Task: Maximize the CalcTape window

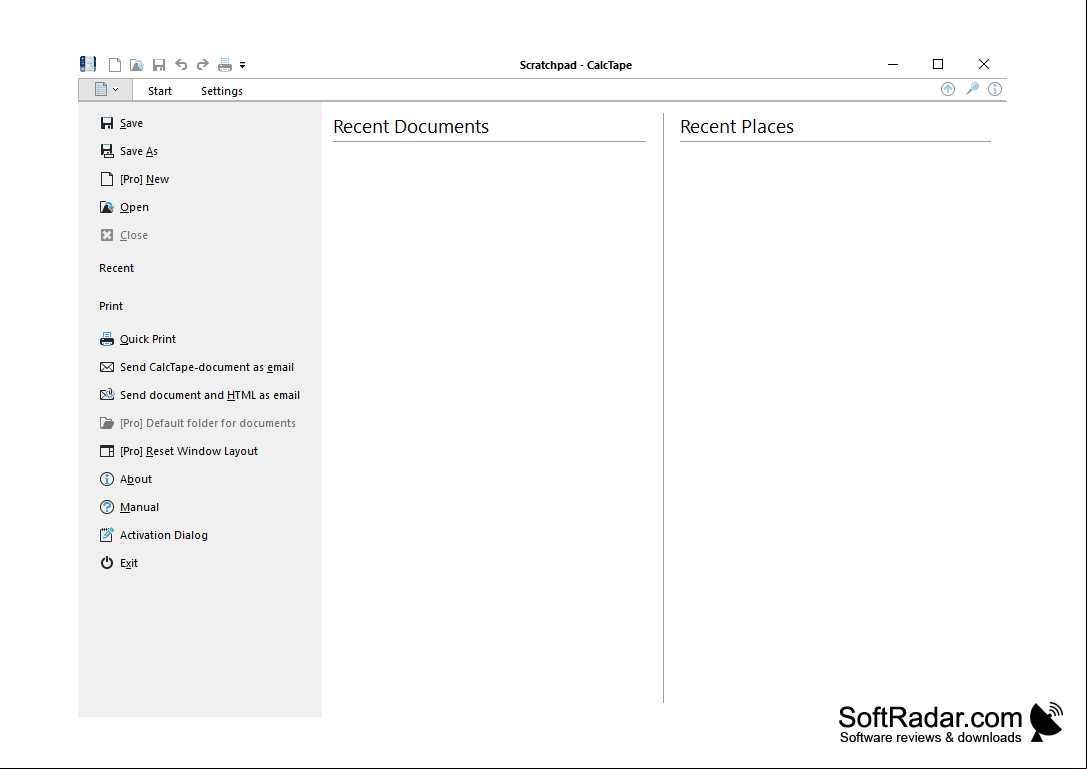Action: pyautogui.click(x=938, y=64)
